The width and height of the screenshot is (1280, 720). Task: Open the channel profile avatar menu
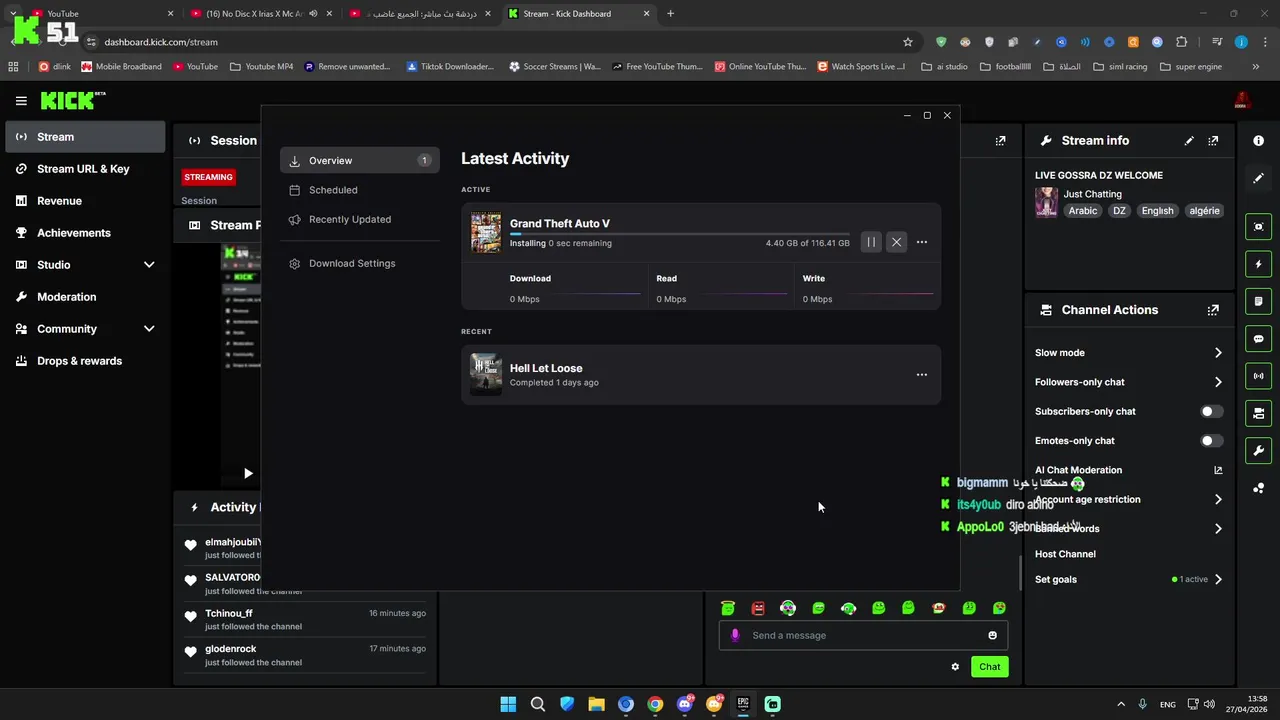1242,100
